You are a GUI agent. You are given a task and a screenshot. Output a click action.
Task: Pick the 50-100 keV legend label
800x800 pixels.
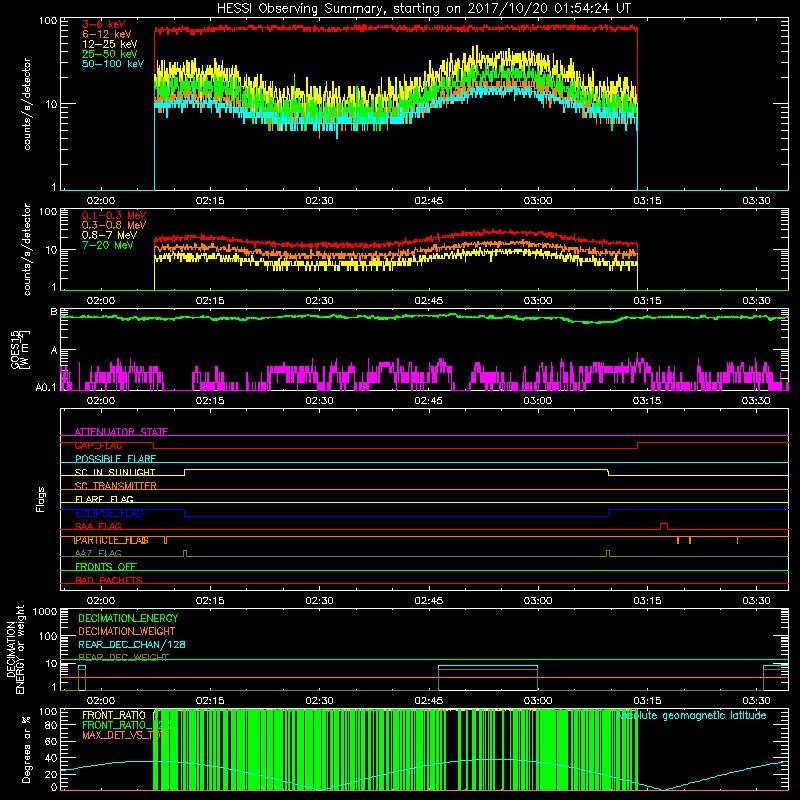click(113, 64)
